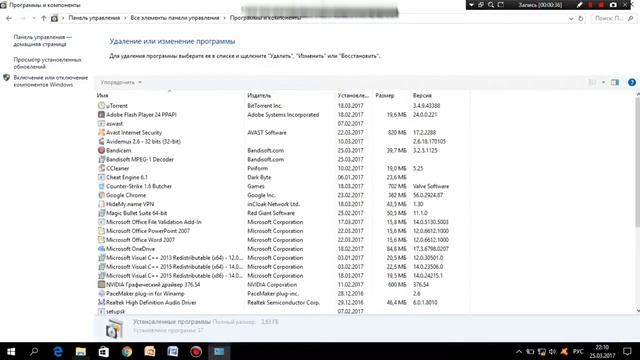Open the view options dropdown arrow
This screenshot has width=640, height=360.
coord(603,82)
